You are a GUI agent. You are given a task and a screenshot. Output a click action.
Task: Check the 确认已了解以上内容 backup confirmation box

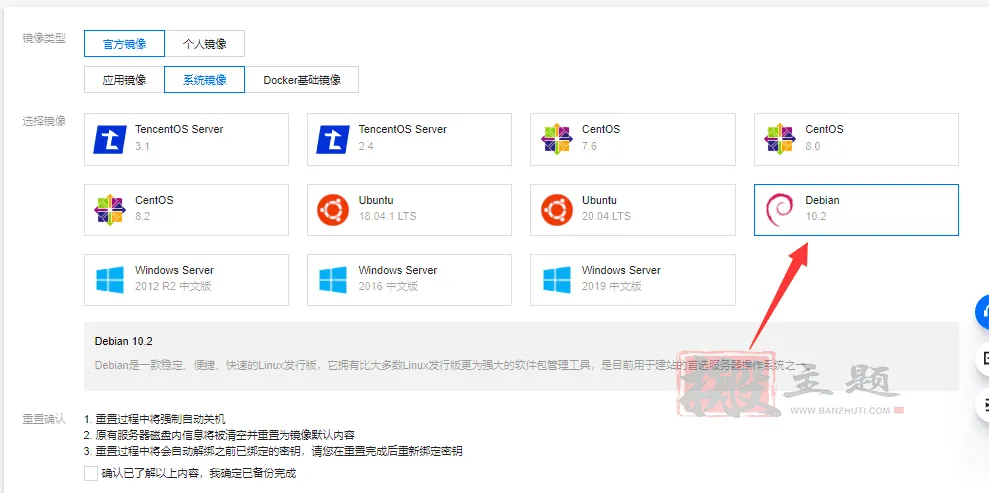(91, 473)
